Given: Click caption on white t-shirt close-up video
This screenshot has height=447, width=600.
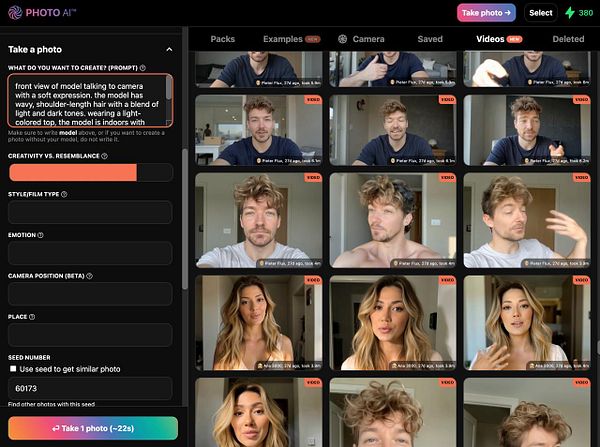Looking at the screenshot, I should pyautogui.click(x=290, y=263).
